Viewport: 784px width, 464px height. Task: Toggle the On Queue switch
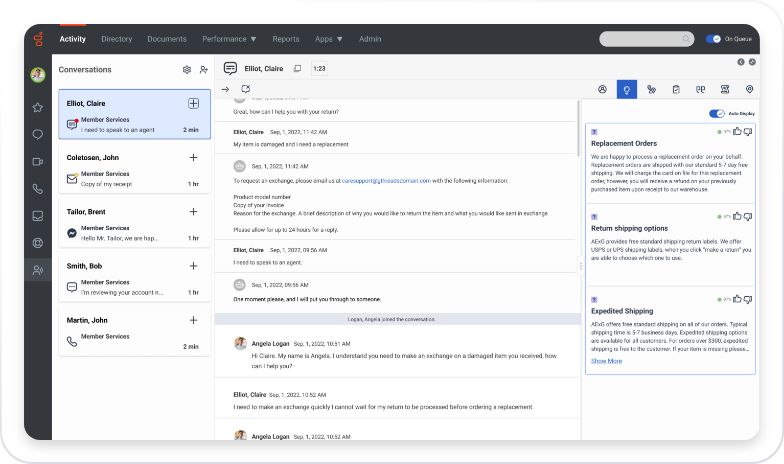tap(713, 39)
